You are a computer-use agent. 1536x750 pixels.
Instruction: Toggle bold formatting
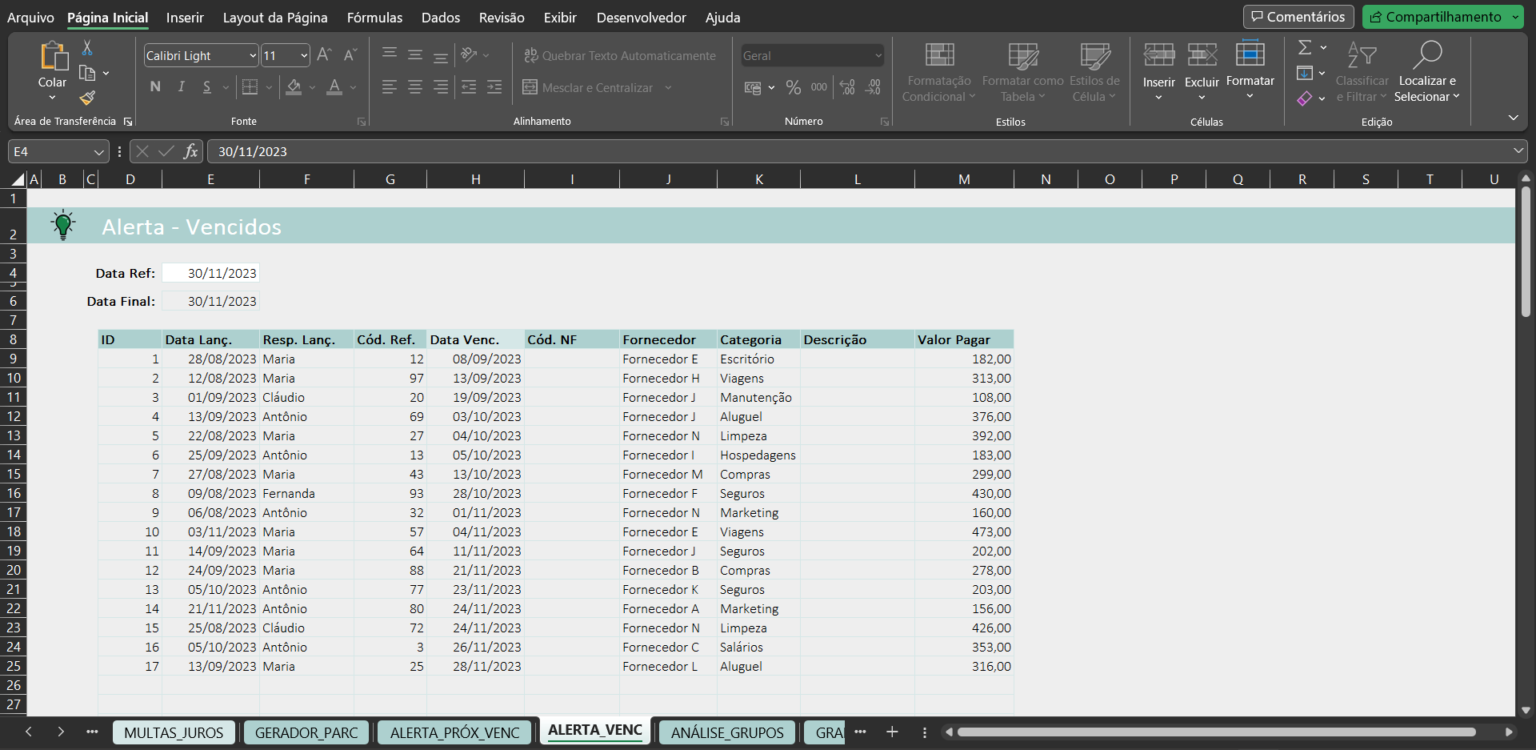pyautogui.click(x=155, y=87)
